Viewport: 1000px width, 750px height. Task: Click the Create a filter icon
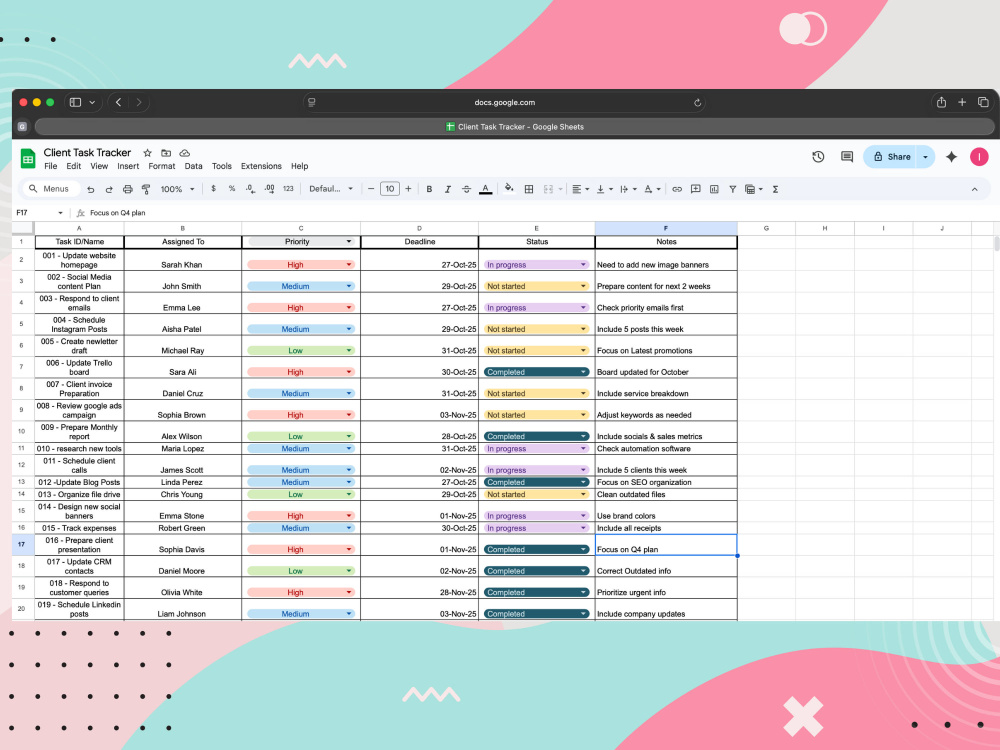coord(733,189)
